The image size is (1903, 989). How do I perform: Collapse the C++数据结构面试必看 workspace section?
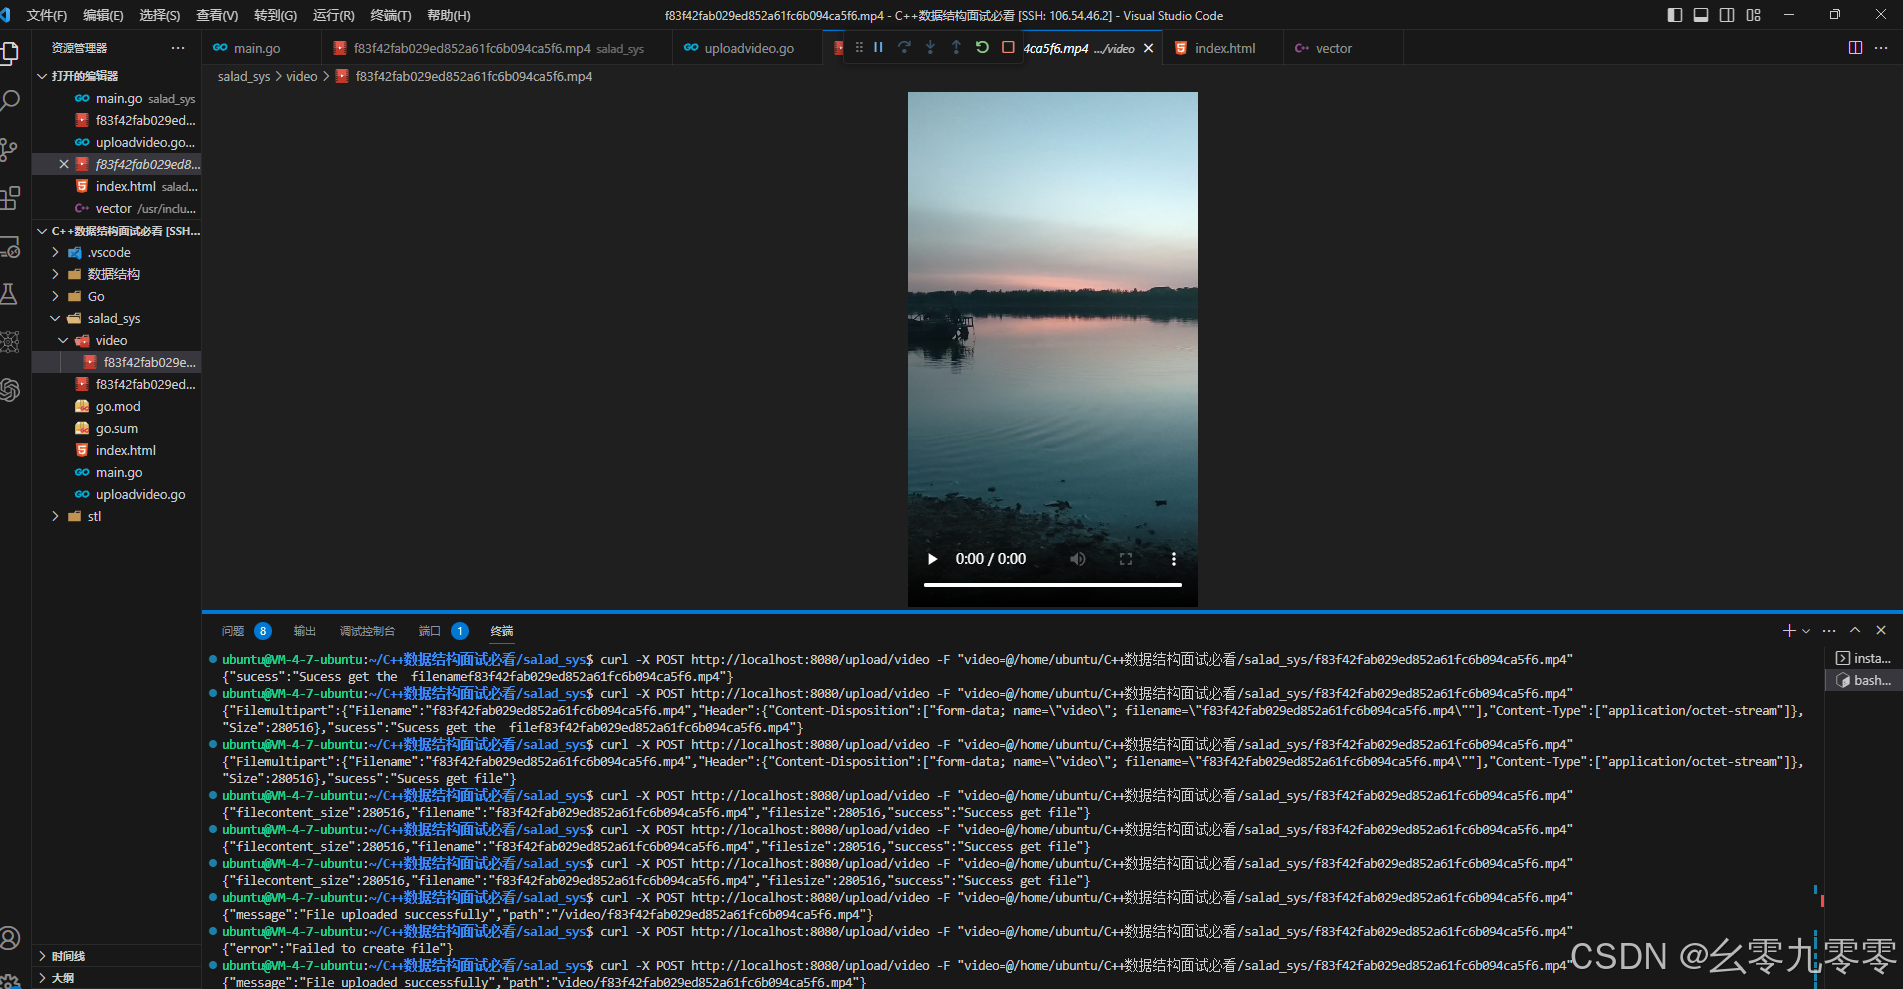tap(117, 231)
